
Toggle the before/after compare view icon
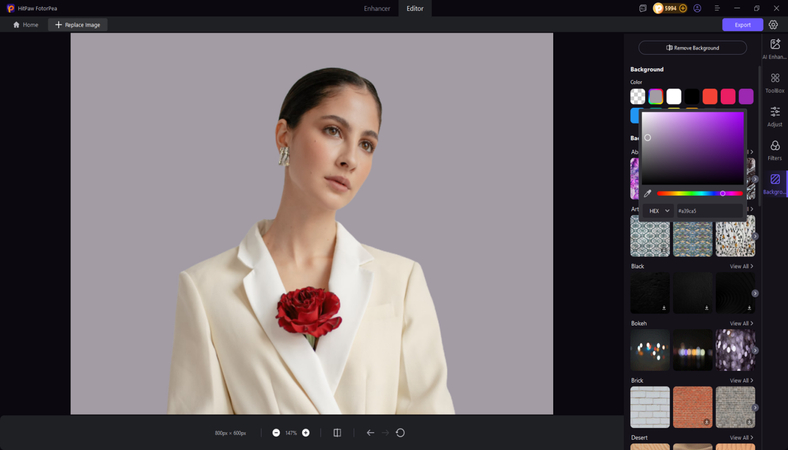pos(337,433)
